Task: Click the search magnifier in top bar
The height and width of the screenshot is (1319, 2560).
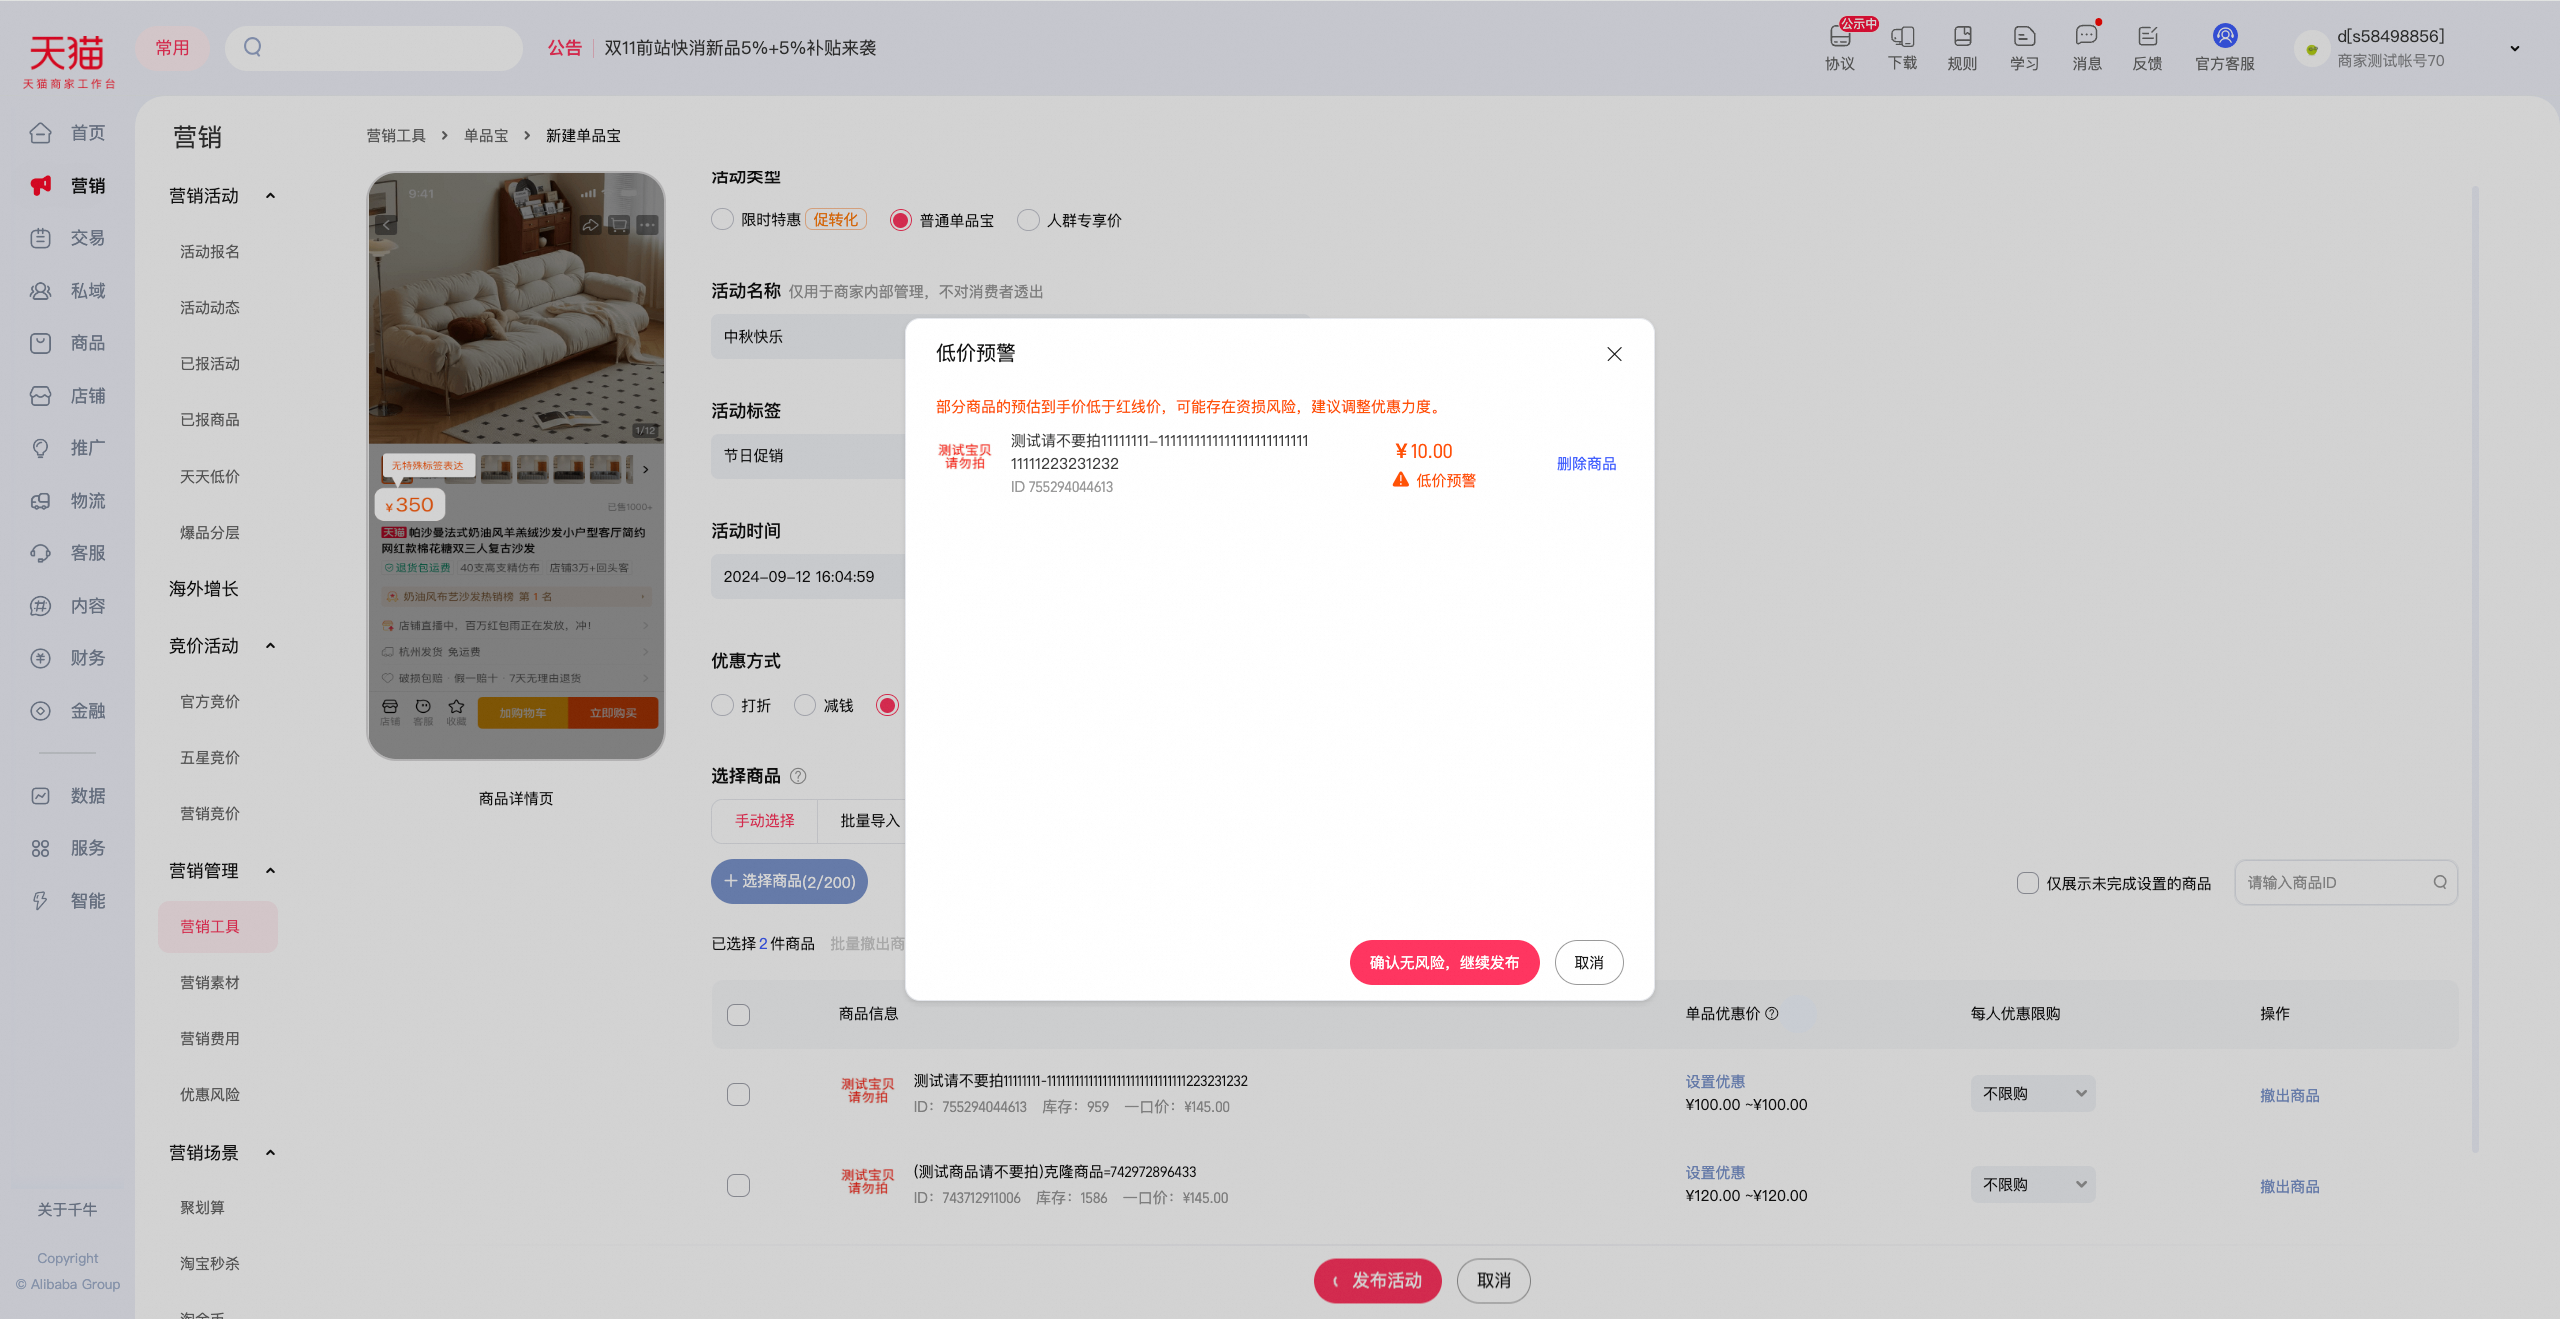Action: [x=253, y=47]
